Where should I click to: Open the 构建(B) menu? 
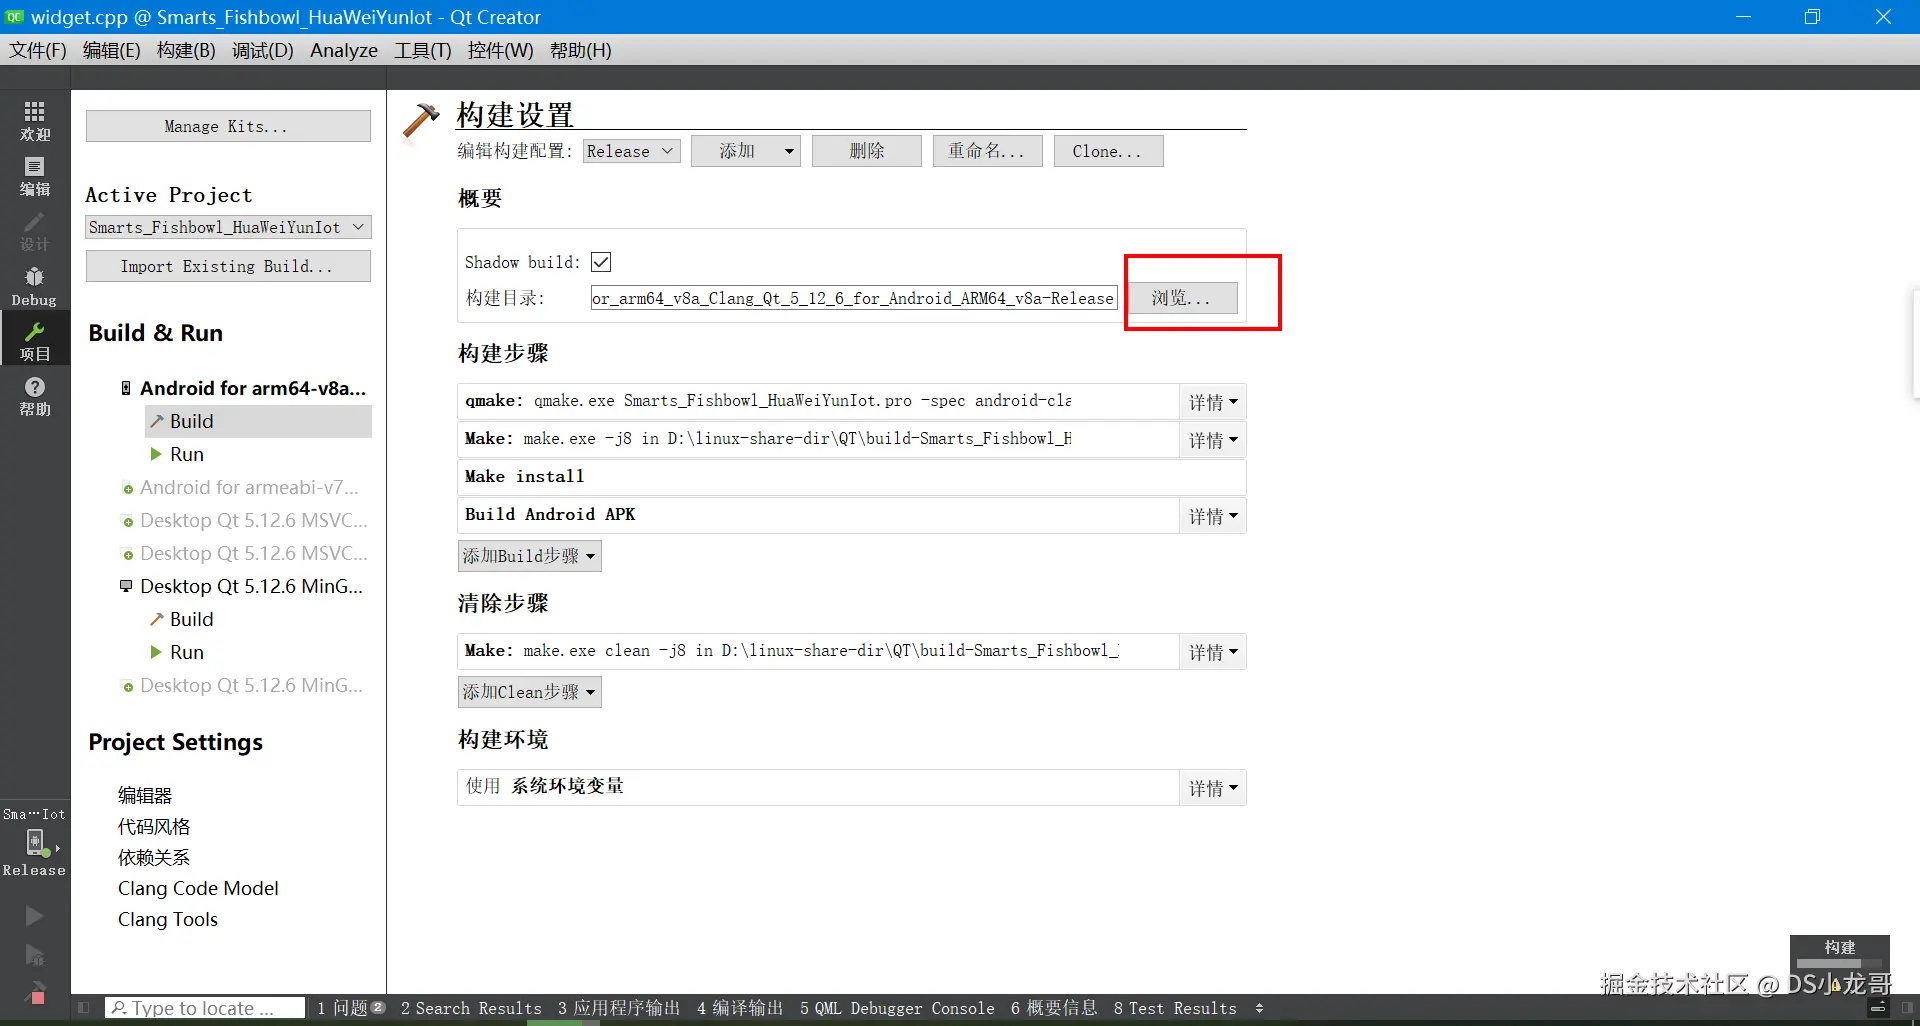tap(186, 50)
